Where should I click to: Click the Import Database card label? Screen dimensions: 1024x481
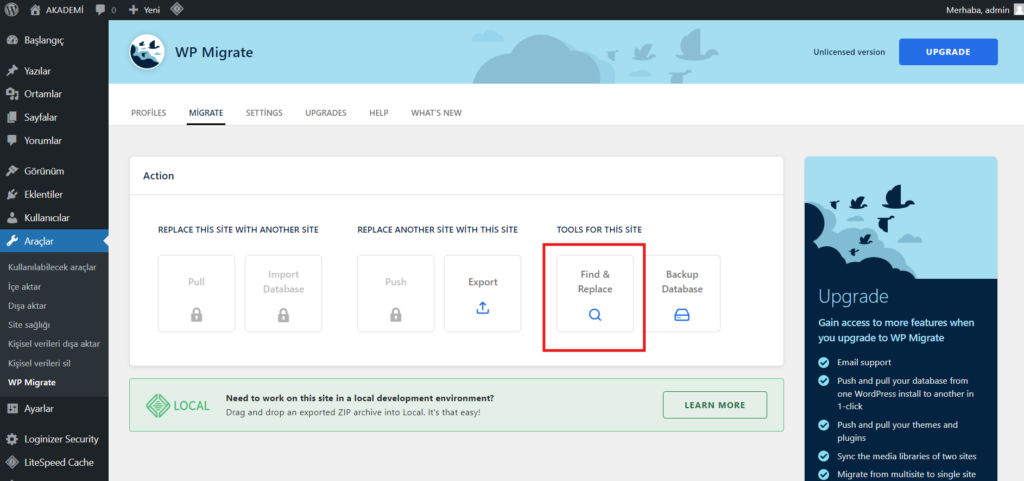pos(283,282)
